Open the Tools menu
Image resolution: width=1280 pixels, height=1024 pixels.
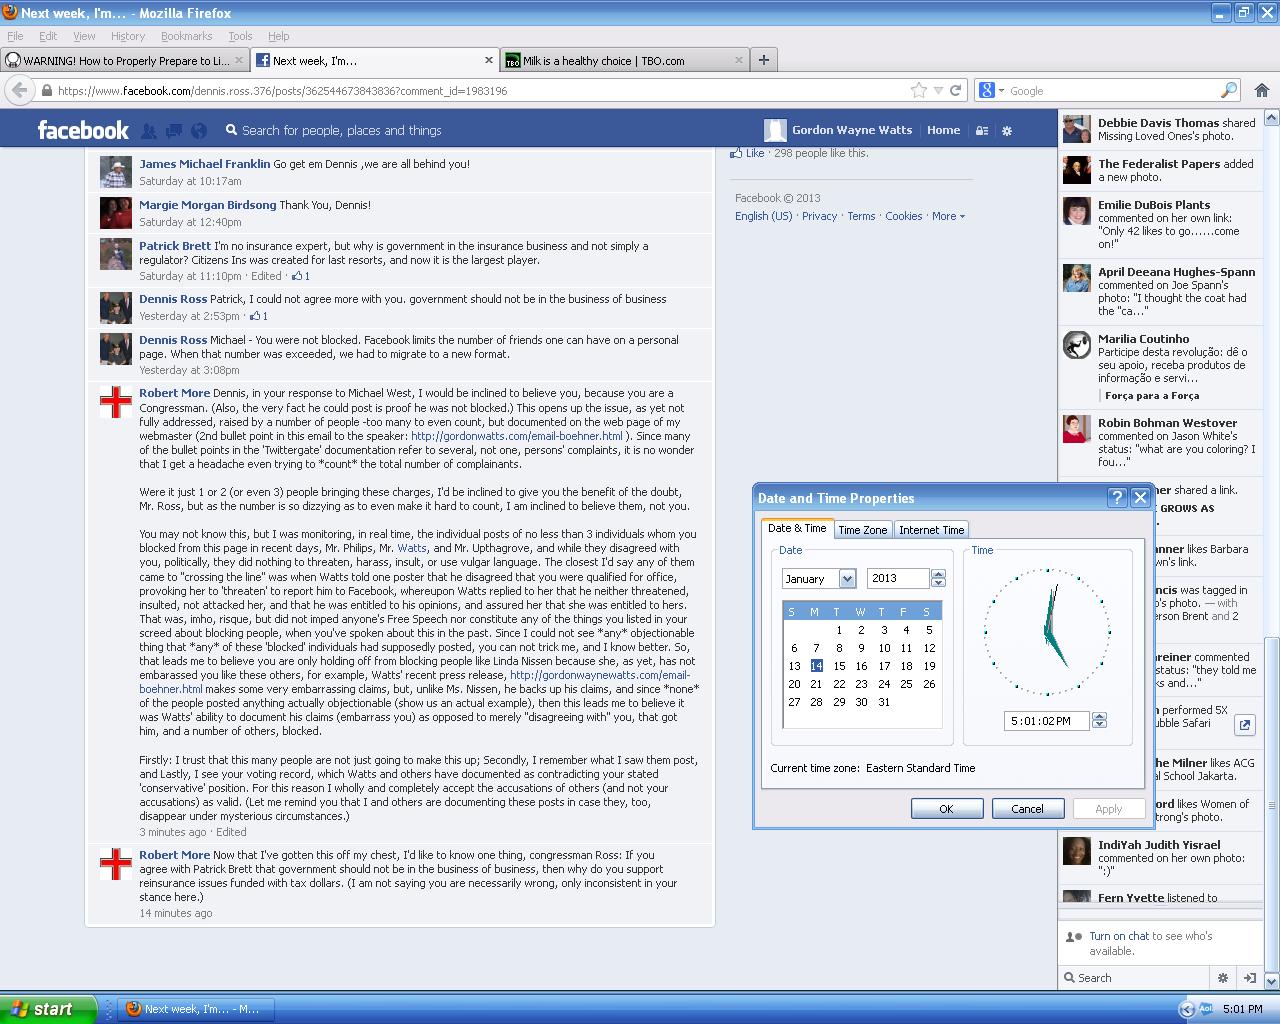[x=240, y=36]
